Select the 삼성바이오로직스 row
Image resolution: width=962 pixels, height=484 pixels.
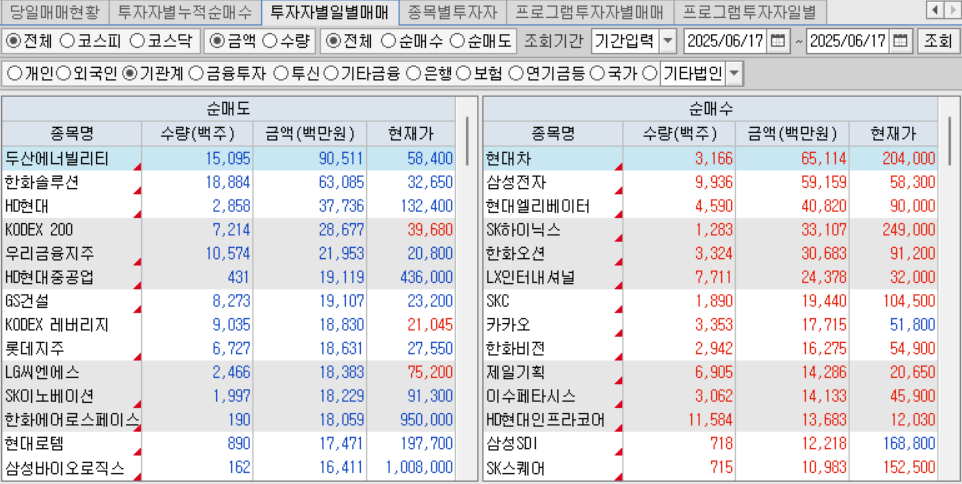point(228,469)
